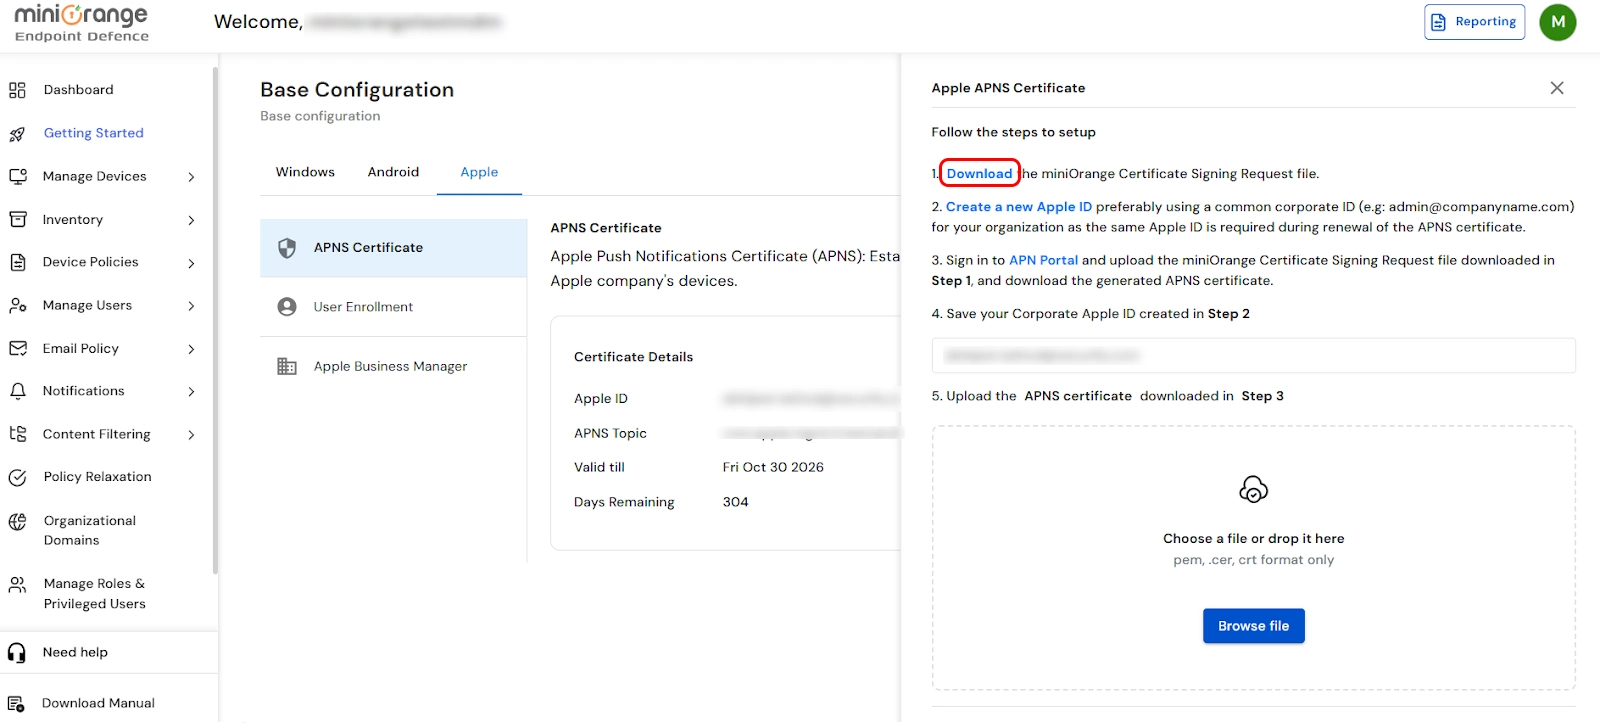Open Organizational Domains page
The width and height of the screenshot is (1600, 723).
pos(90,530)
